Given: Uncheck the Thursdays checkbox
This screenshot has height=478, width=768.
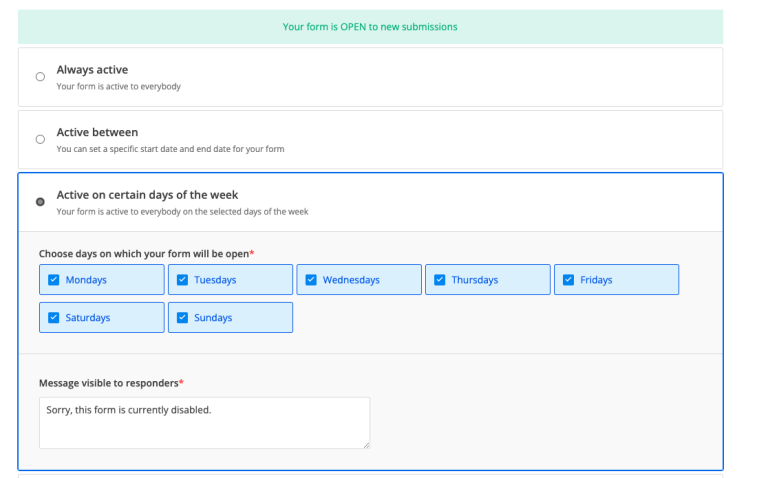Looking at the screenshot, I should point(440,280).
